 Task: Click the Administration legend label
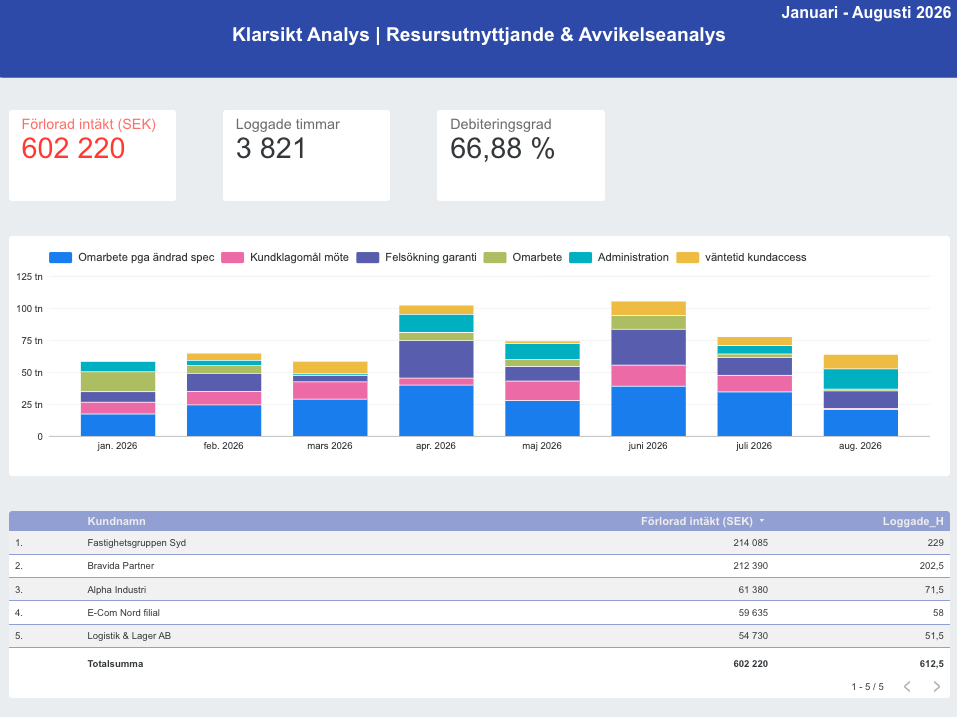click(x=633, y=258)
